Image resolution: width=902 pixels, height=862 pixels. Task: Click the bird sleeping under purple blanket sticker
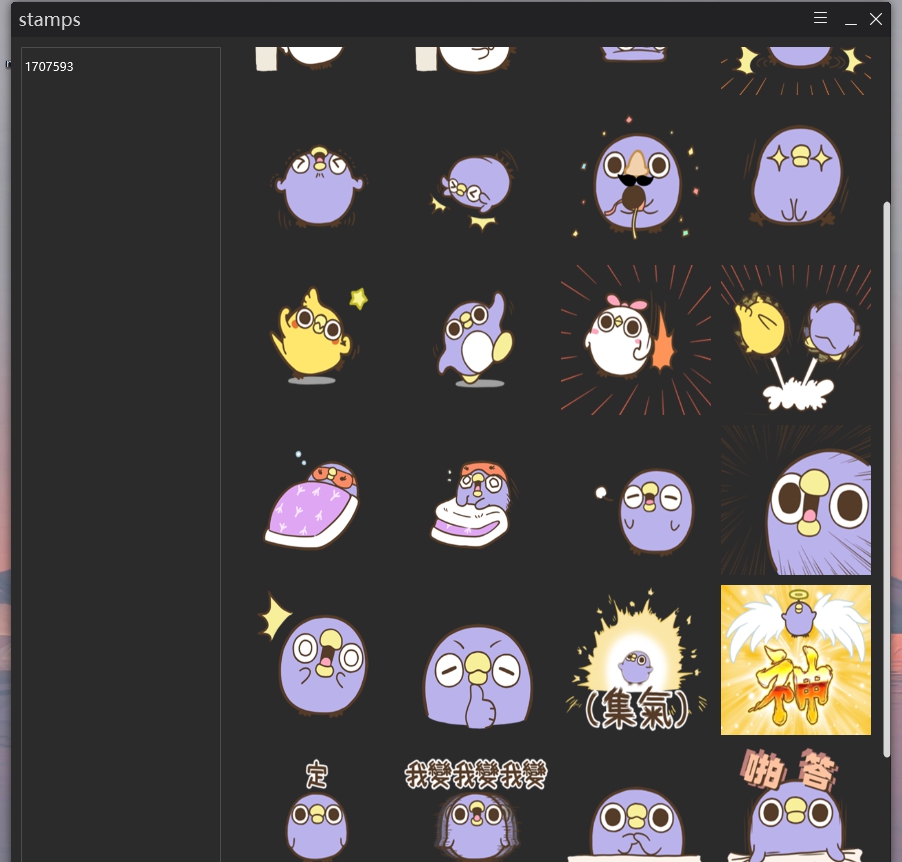coord(315,500)
